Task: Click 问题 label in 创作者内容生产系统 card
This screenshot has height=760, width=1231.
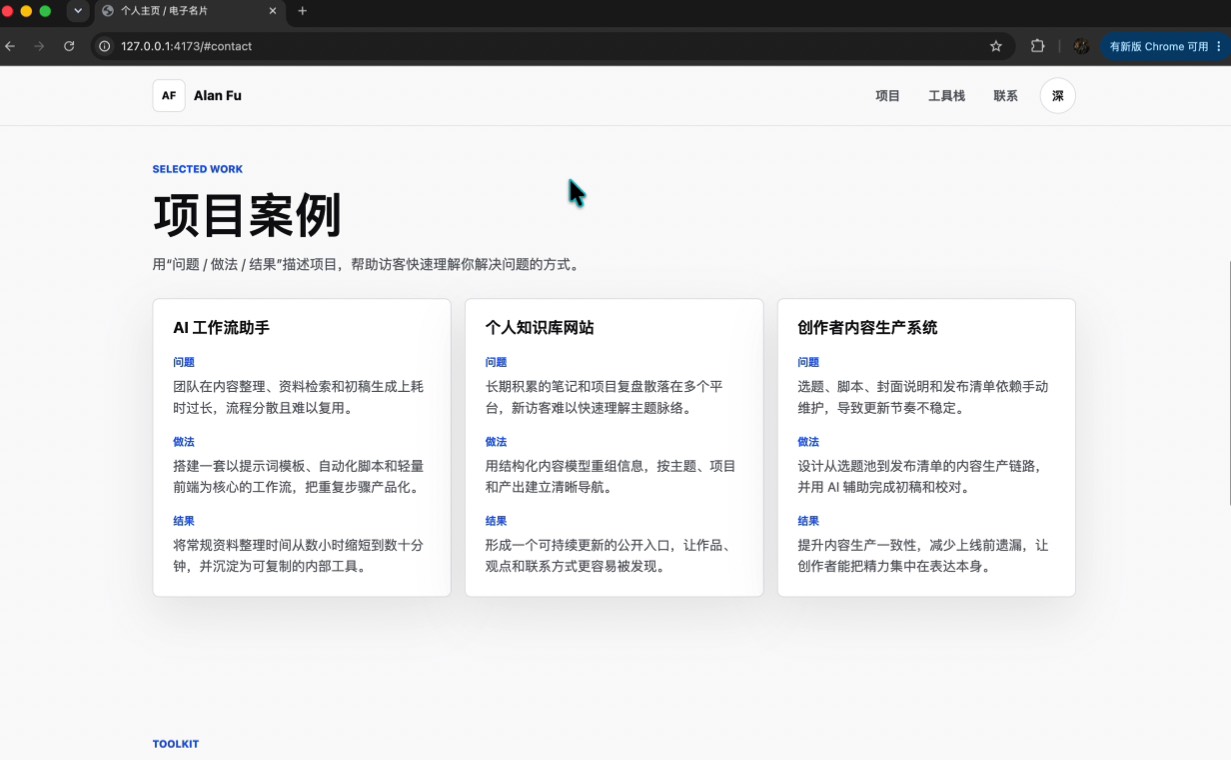Action: [809, 362]
